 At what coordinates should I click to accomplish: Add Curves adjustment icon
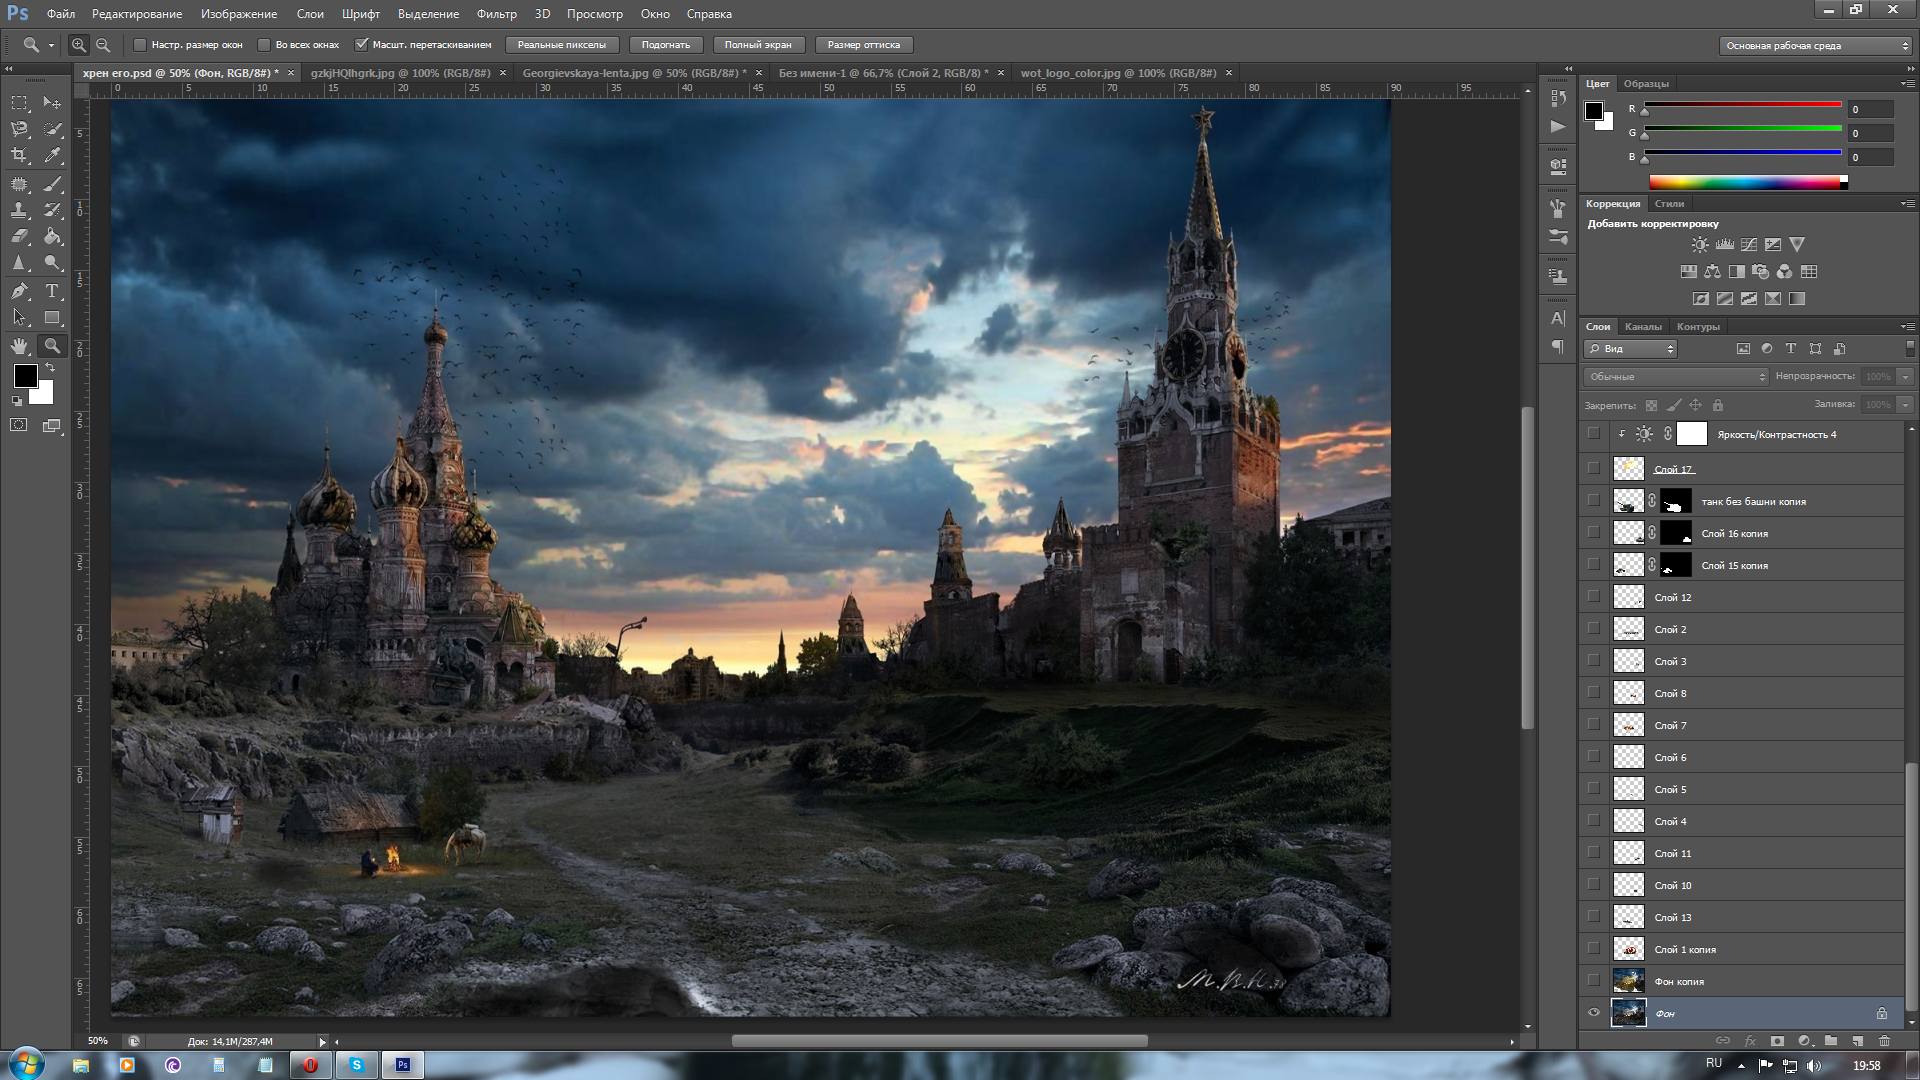pos(1749,244)
